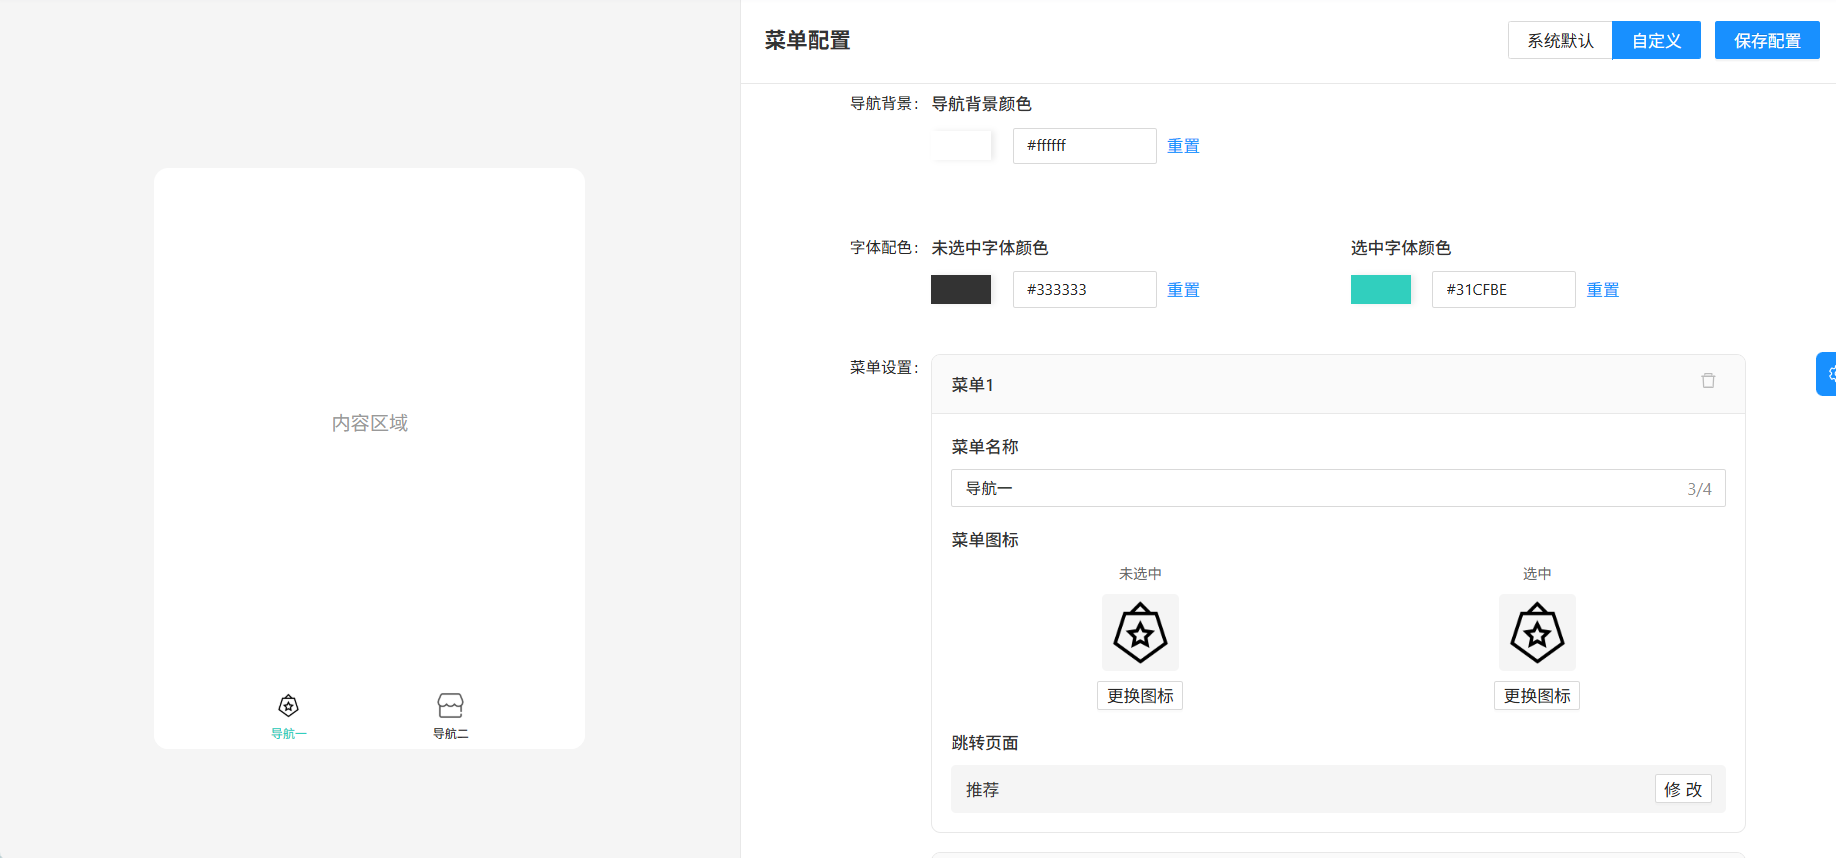The height and width of the screenshot is (858, 1836).
Task: Click the 导航二 shop icon in preview
Action: pyautogui.click(x=450, y=706)
